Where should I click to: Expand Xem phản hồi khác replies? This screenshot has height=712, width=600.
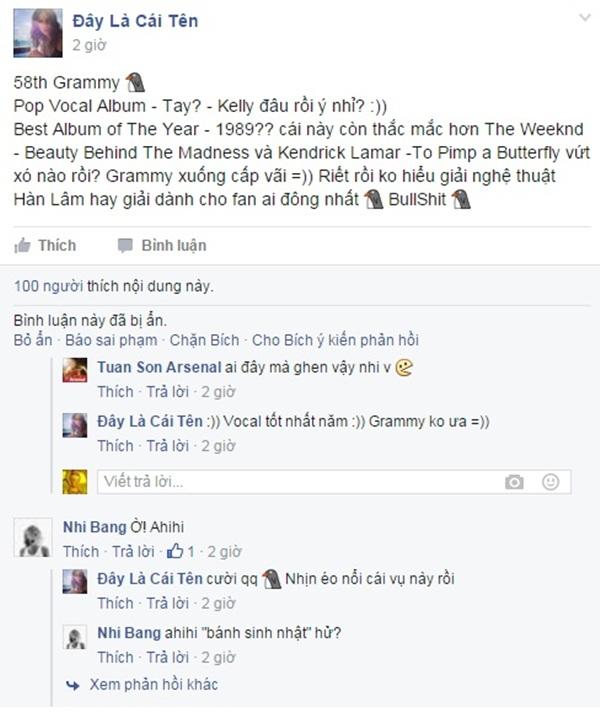point(154,684)
